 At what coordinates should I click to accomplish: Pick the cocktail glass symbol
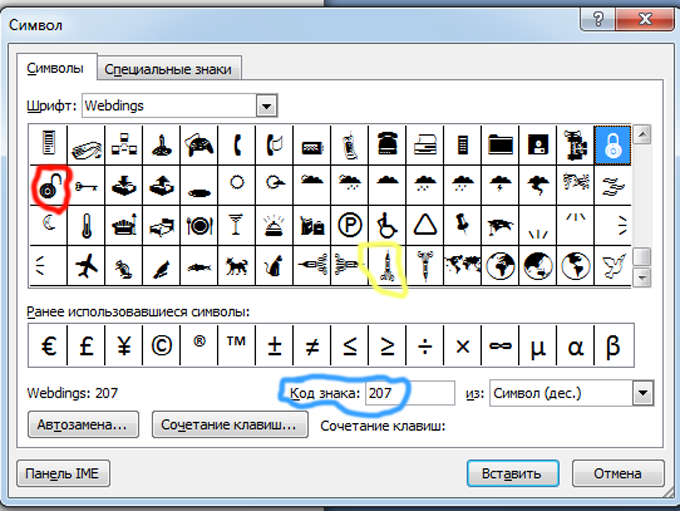pyautogui.click(x=236, y=226)
